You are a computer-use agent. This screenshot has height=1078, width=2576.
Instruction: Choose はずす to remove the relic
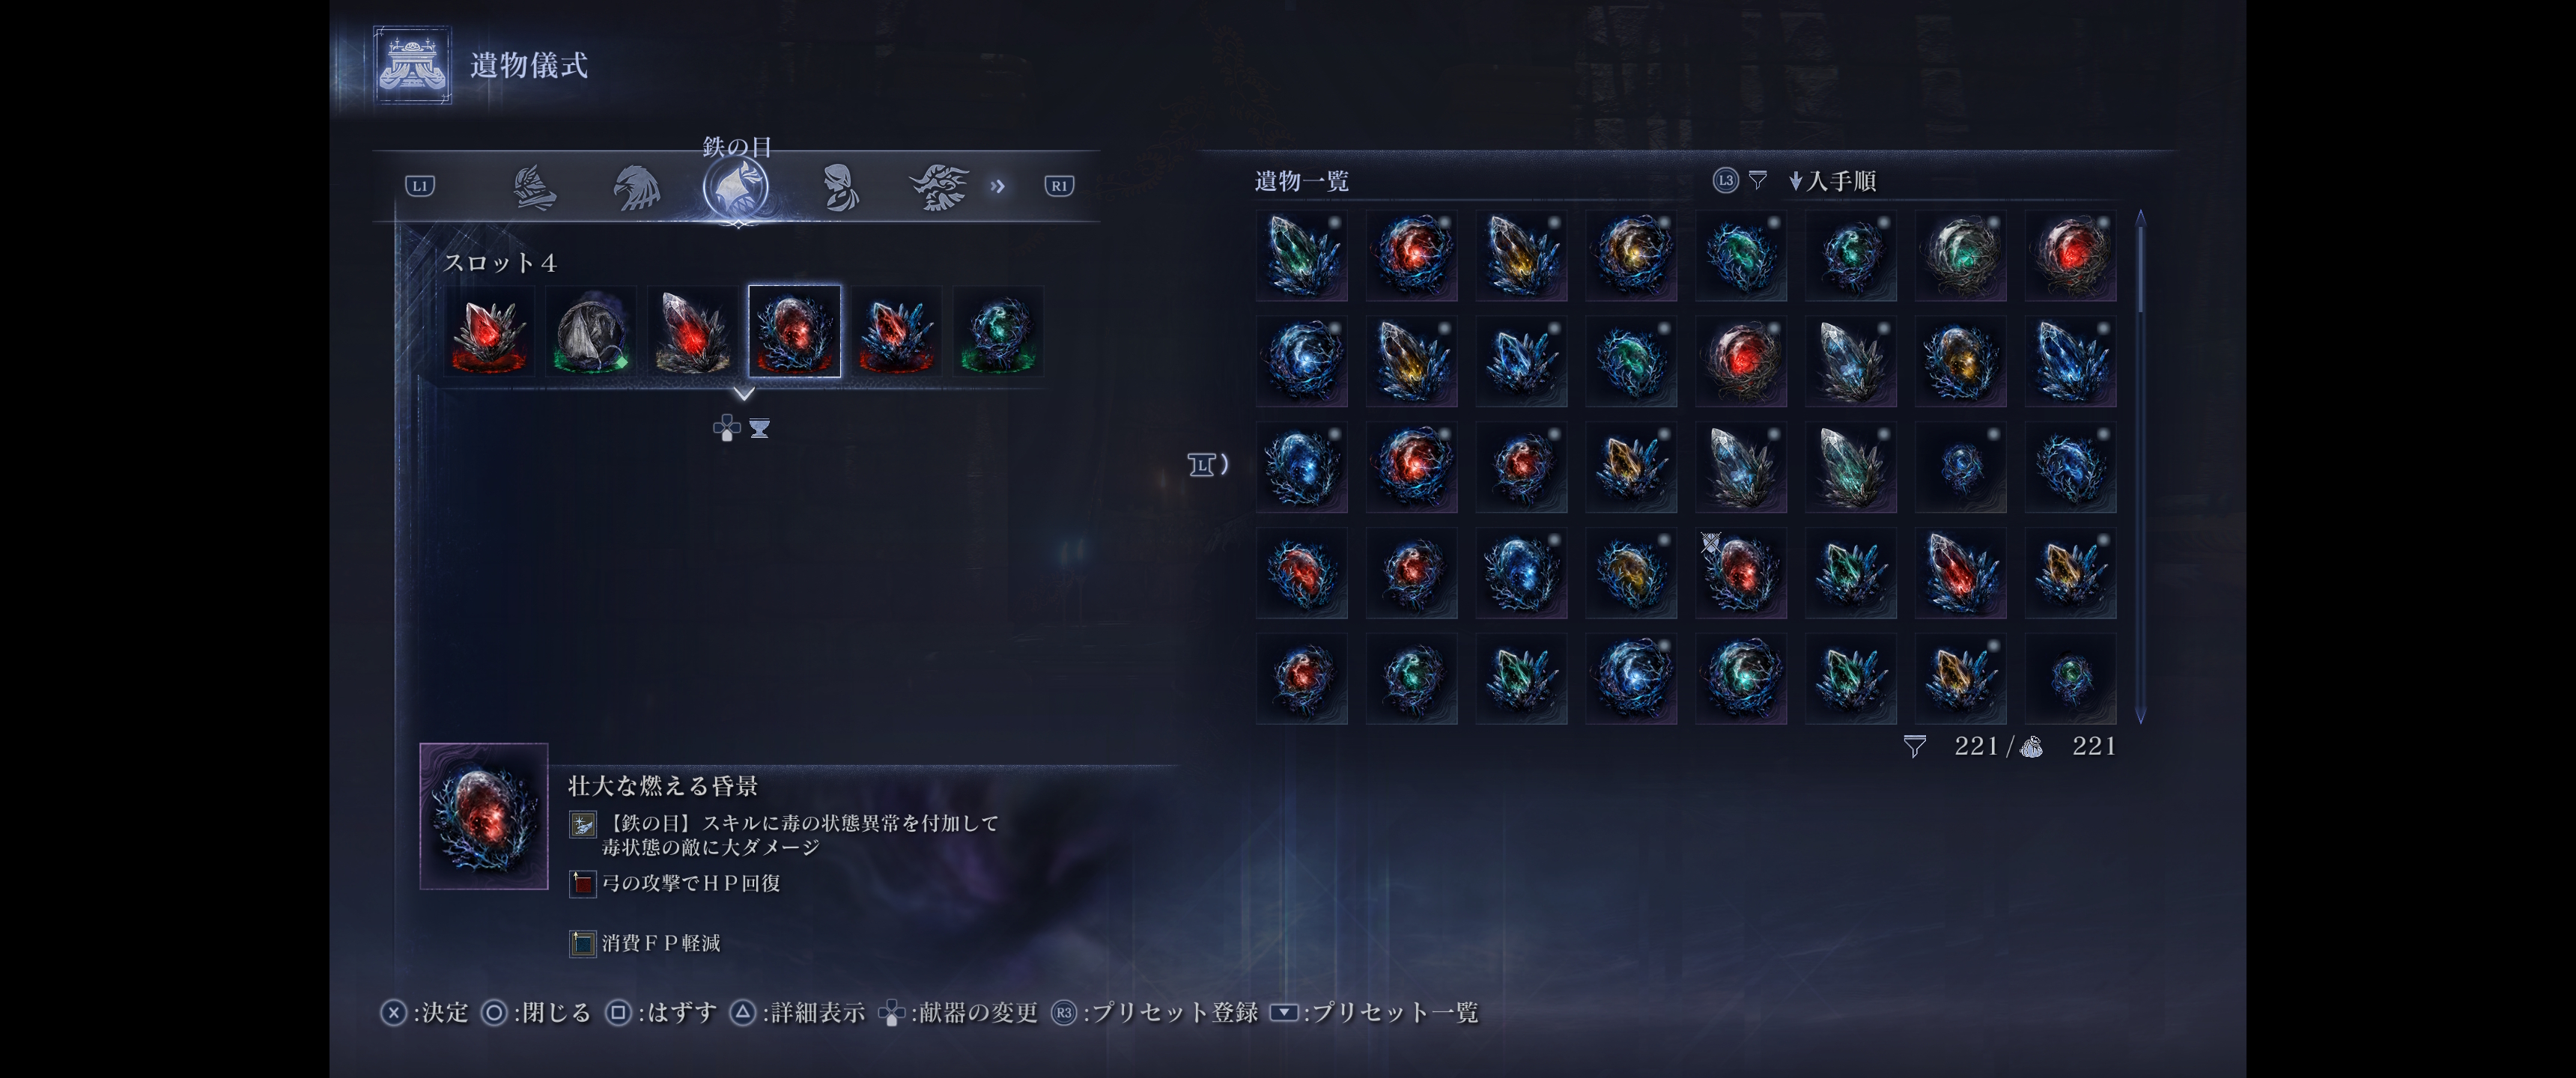662,1013
